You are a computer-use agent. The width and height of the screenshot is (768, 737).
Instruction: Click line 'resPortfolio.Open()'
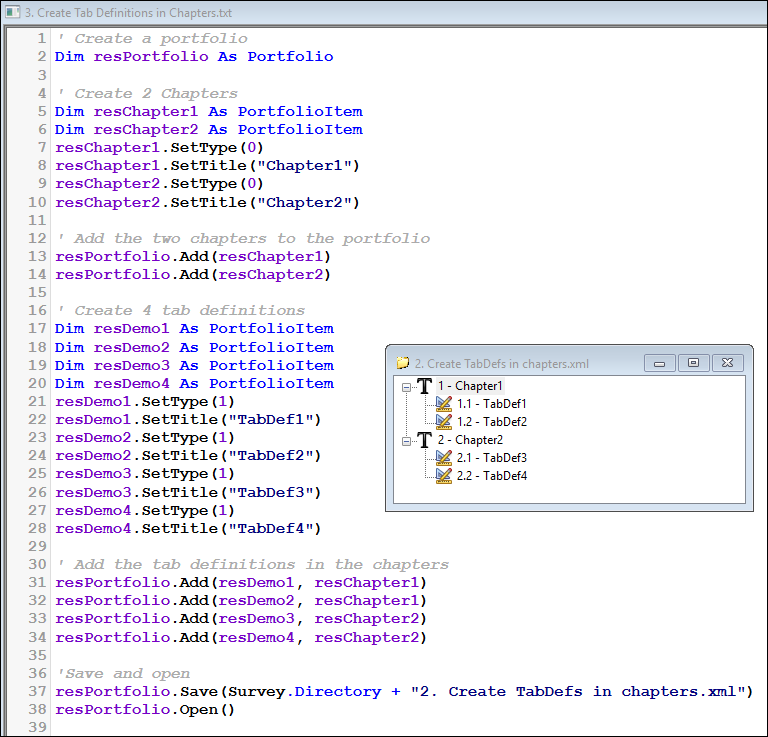point(145,710)
